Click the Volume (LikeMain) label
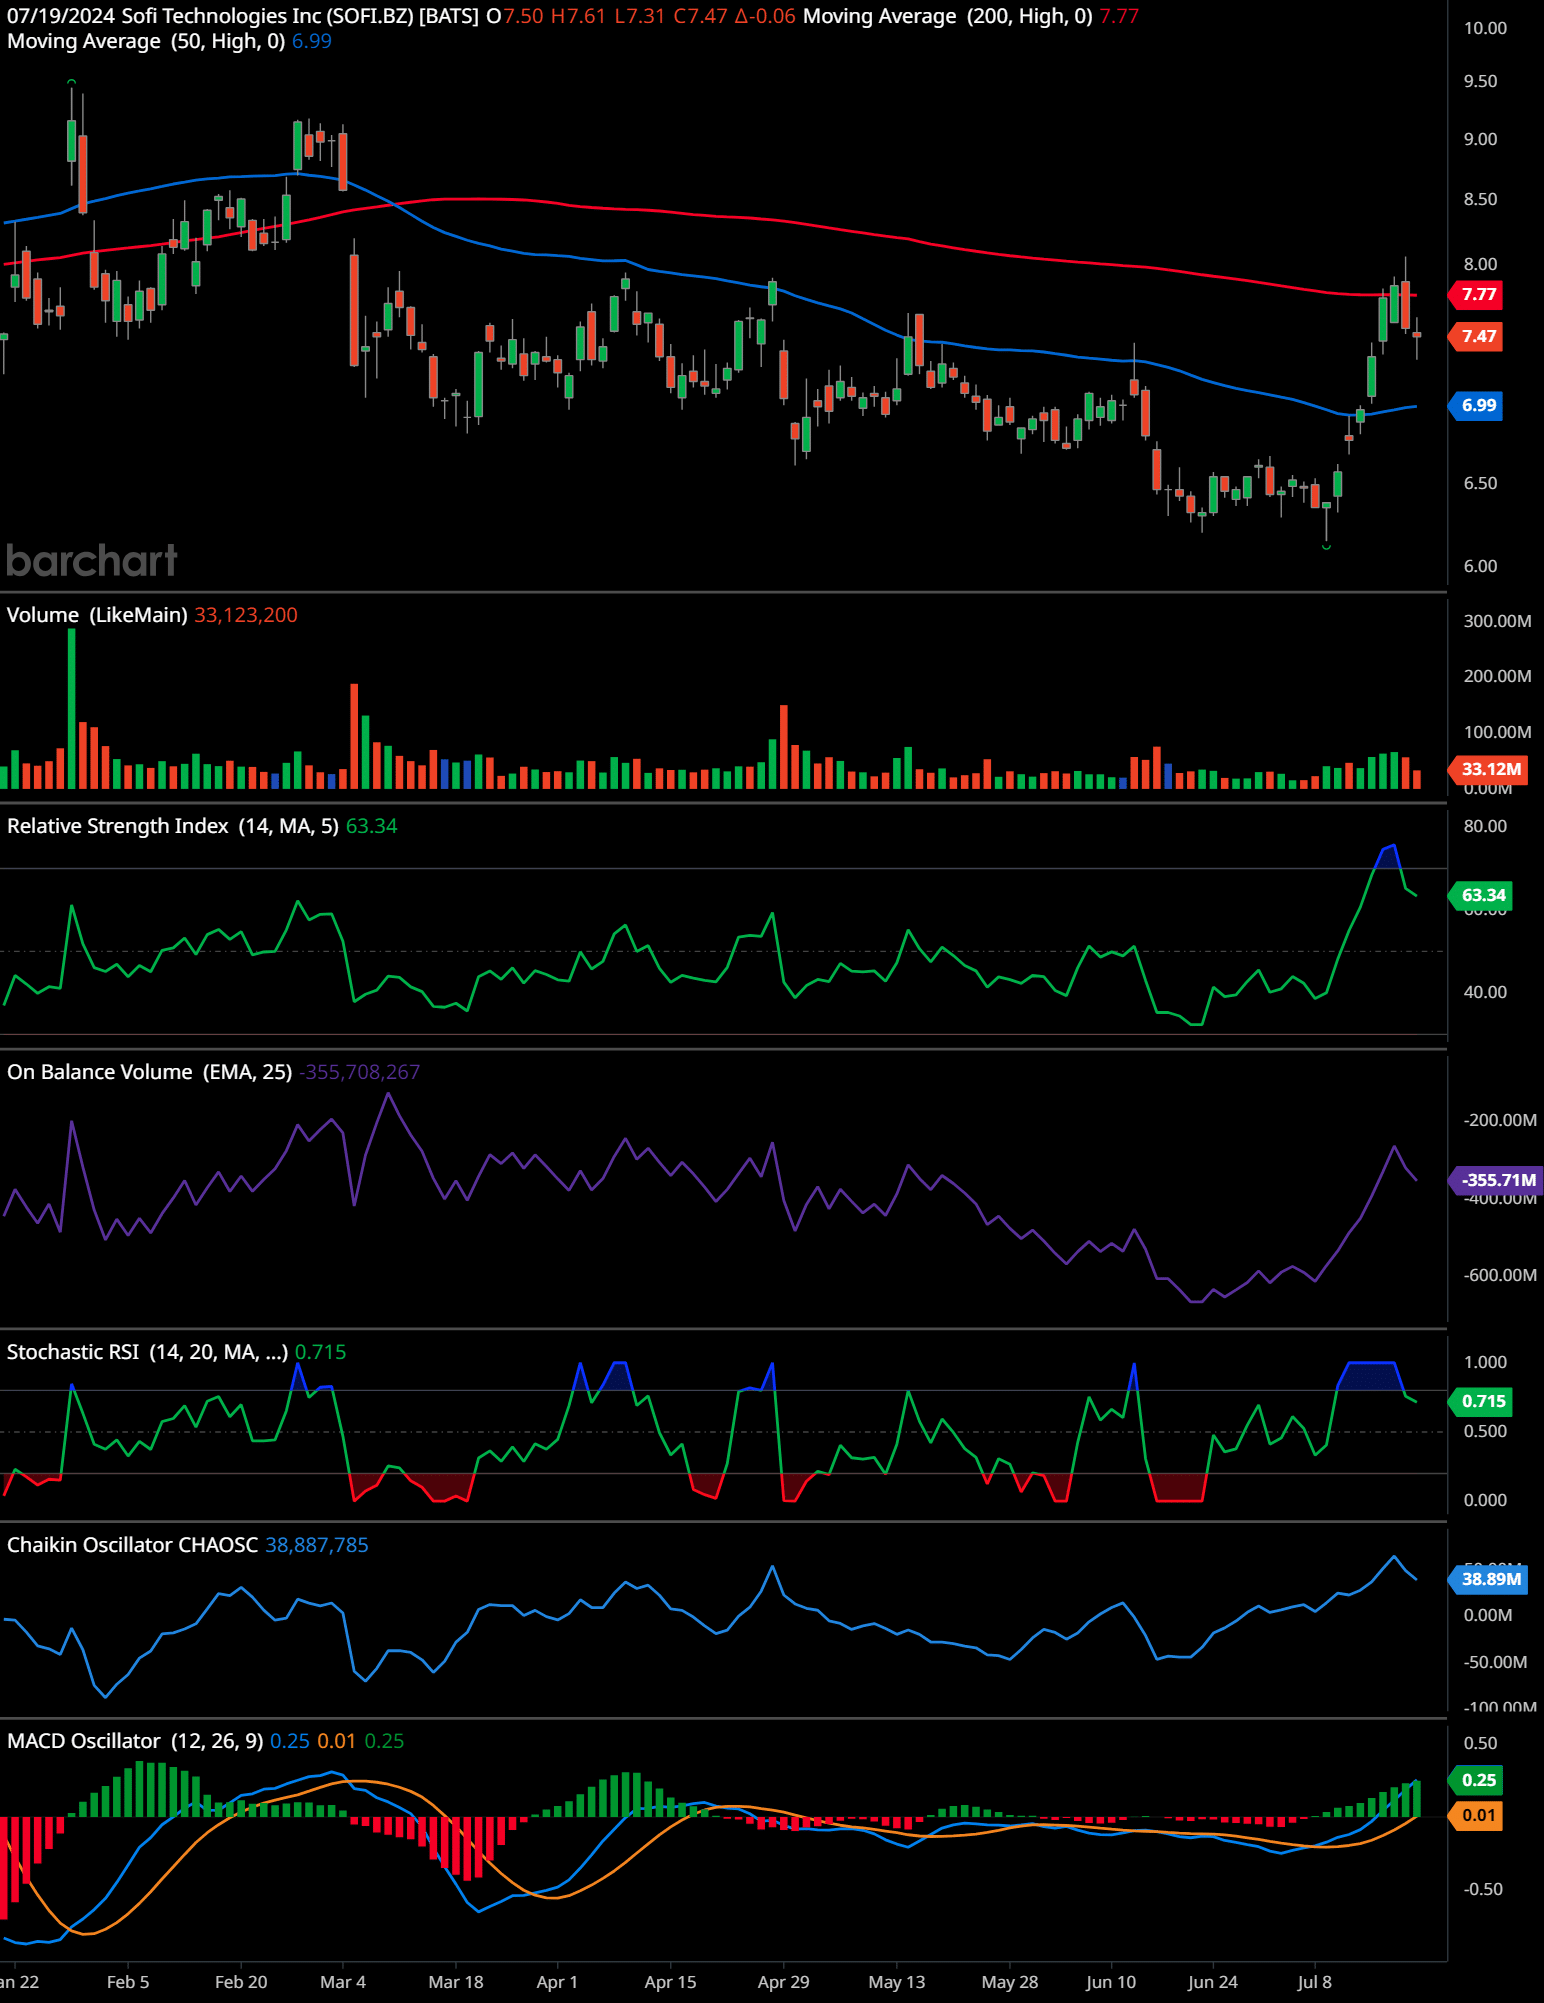 97,615
